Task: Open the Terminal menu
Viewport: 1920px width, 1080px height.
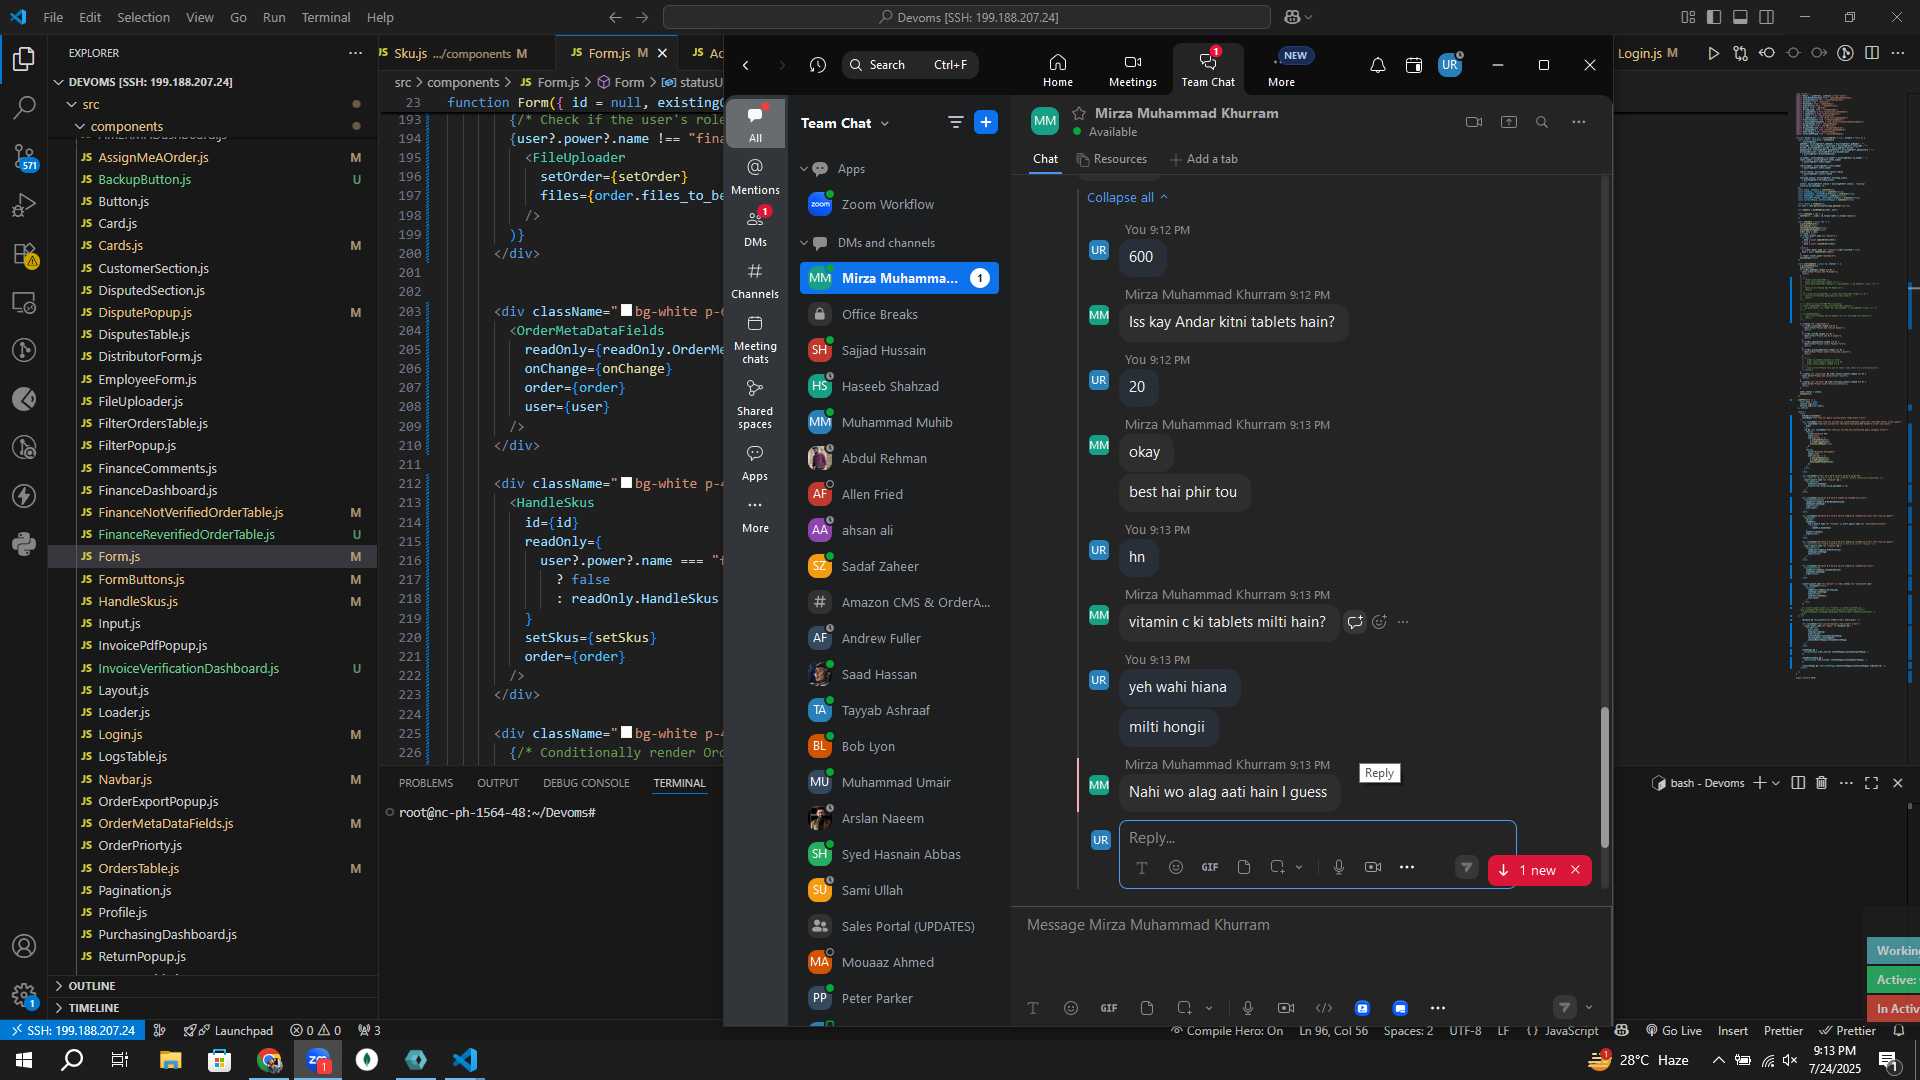Action: [326, 17]
